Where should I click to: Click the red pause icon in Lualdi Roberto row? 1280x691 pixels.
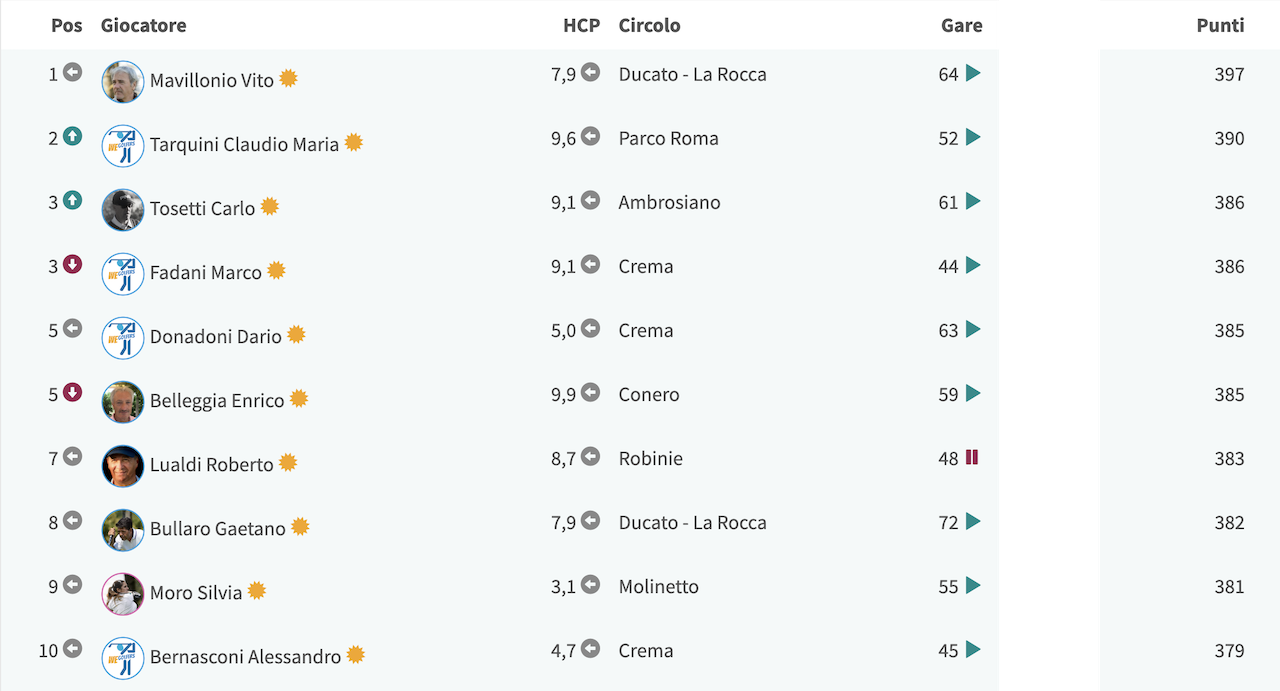[x=972, y=457]
